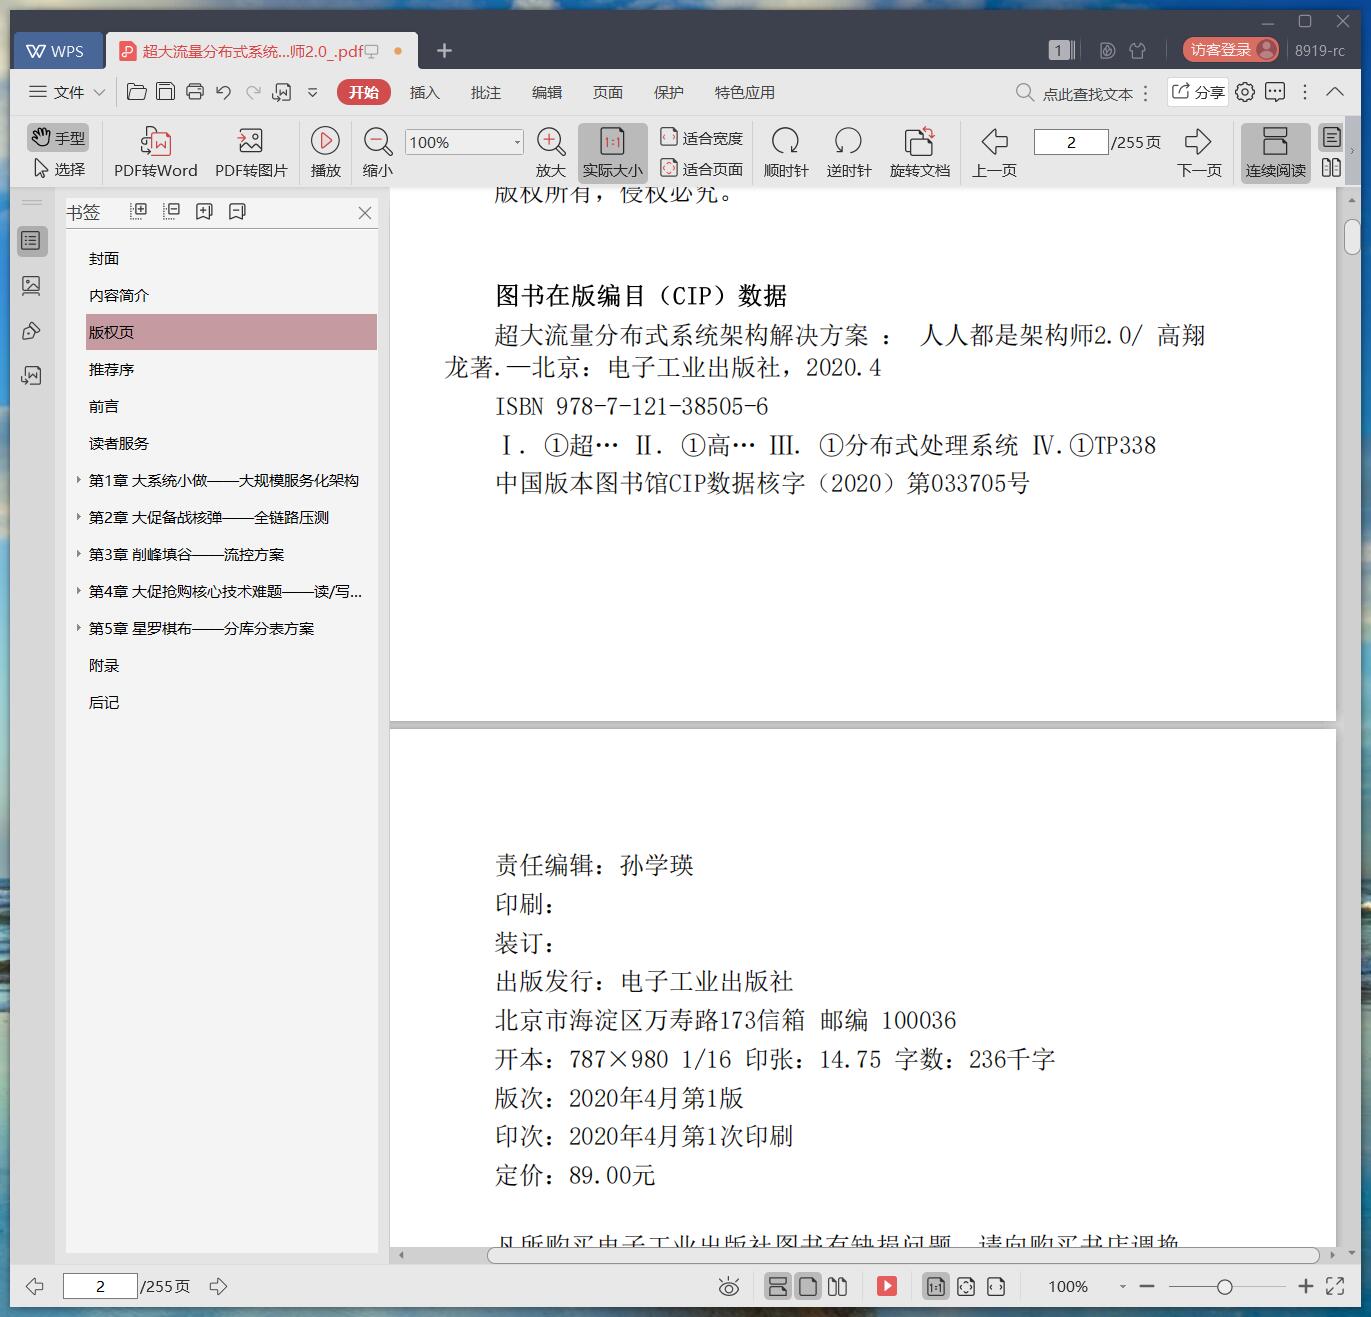Close the 书签 bookmark panel
This screenshot has height=1317, width=1371.
pyautogui.click(x=365, y=212)
